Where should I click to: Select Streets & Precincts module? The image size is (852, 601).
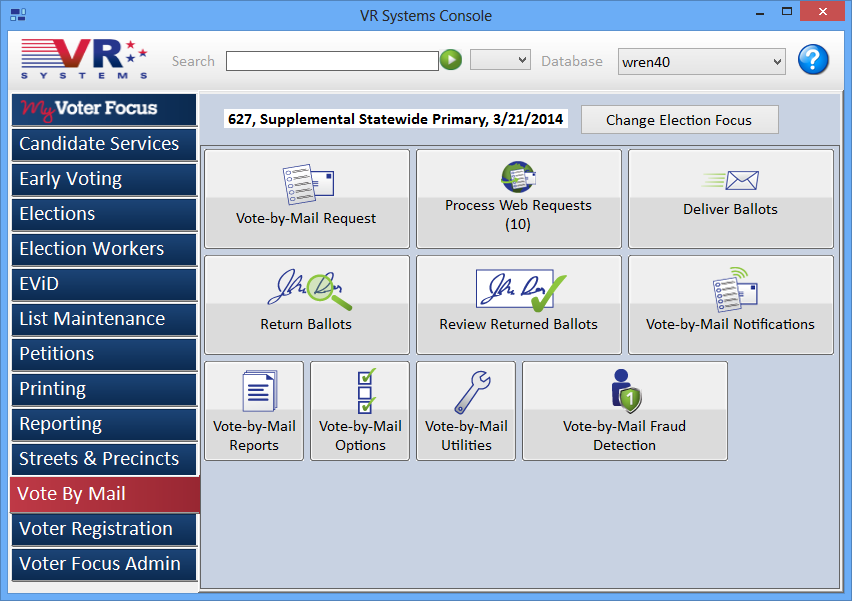[x=104, y=459]
